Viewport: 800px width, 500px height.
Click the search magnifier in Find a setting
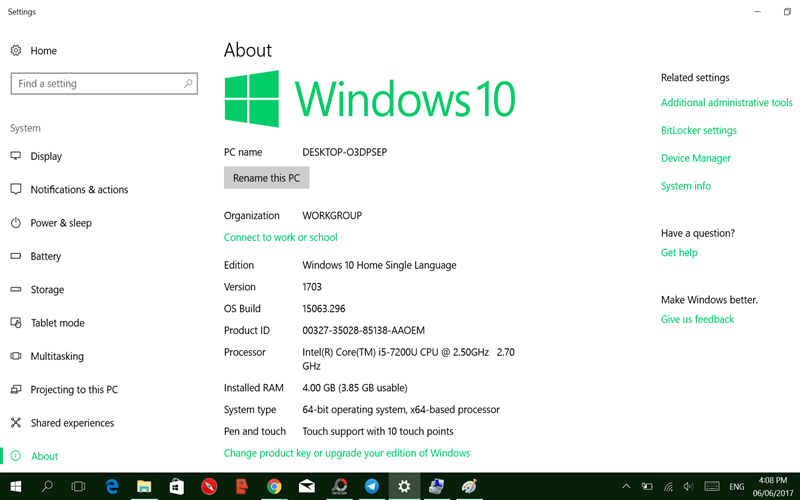[x=188, y=83]
